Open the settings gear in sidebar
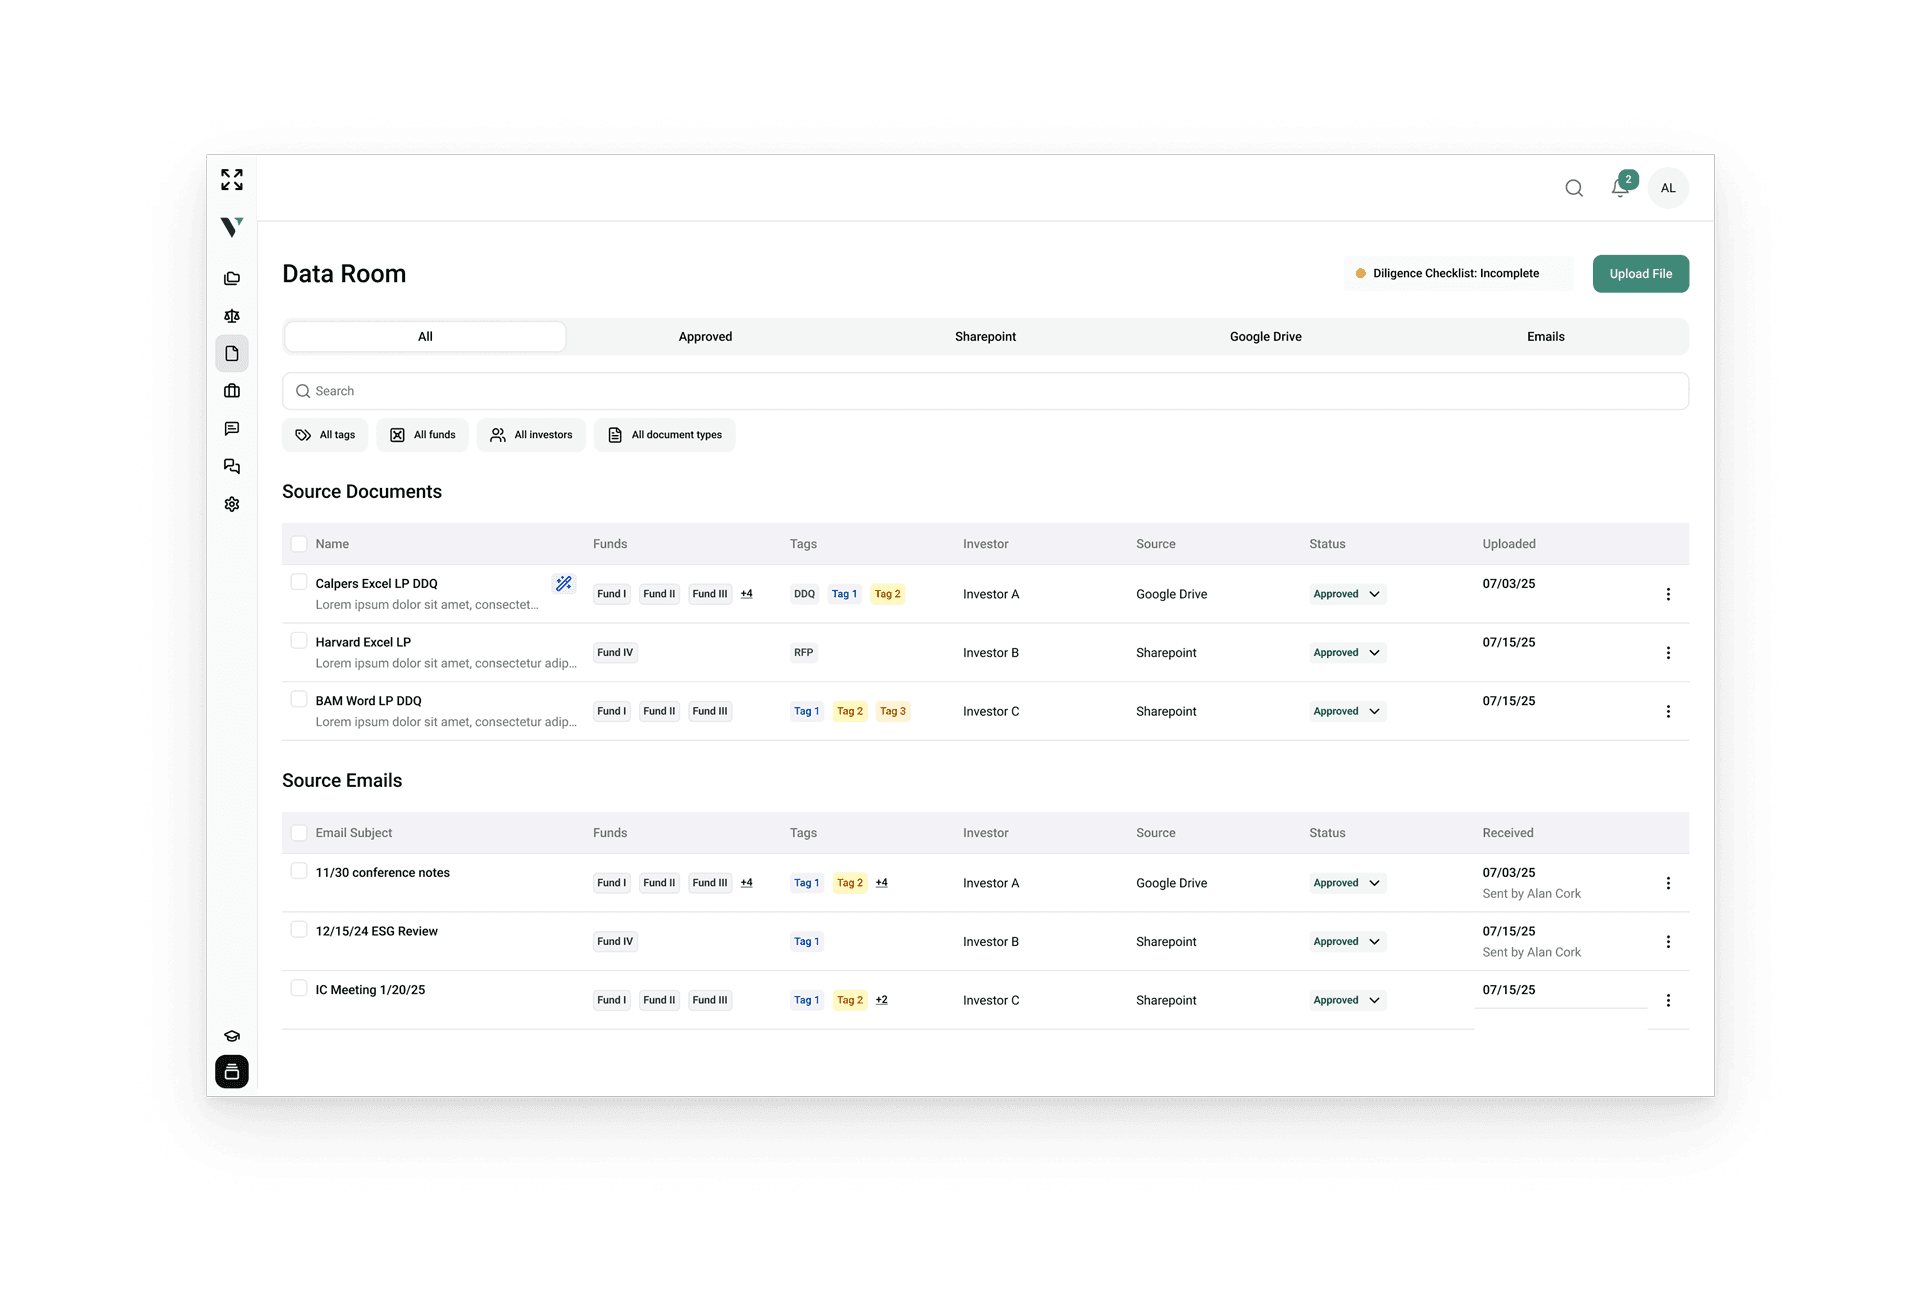The height and width of the screenshot is (1305, 1920). tap(232, 504)
